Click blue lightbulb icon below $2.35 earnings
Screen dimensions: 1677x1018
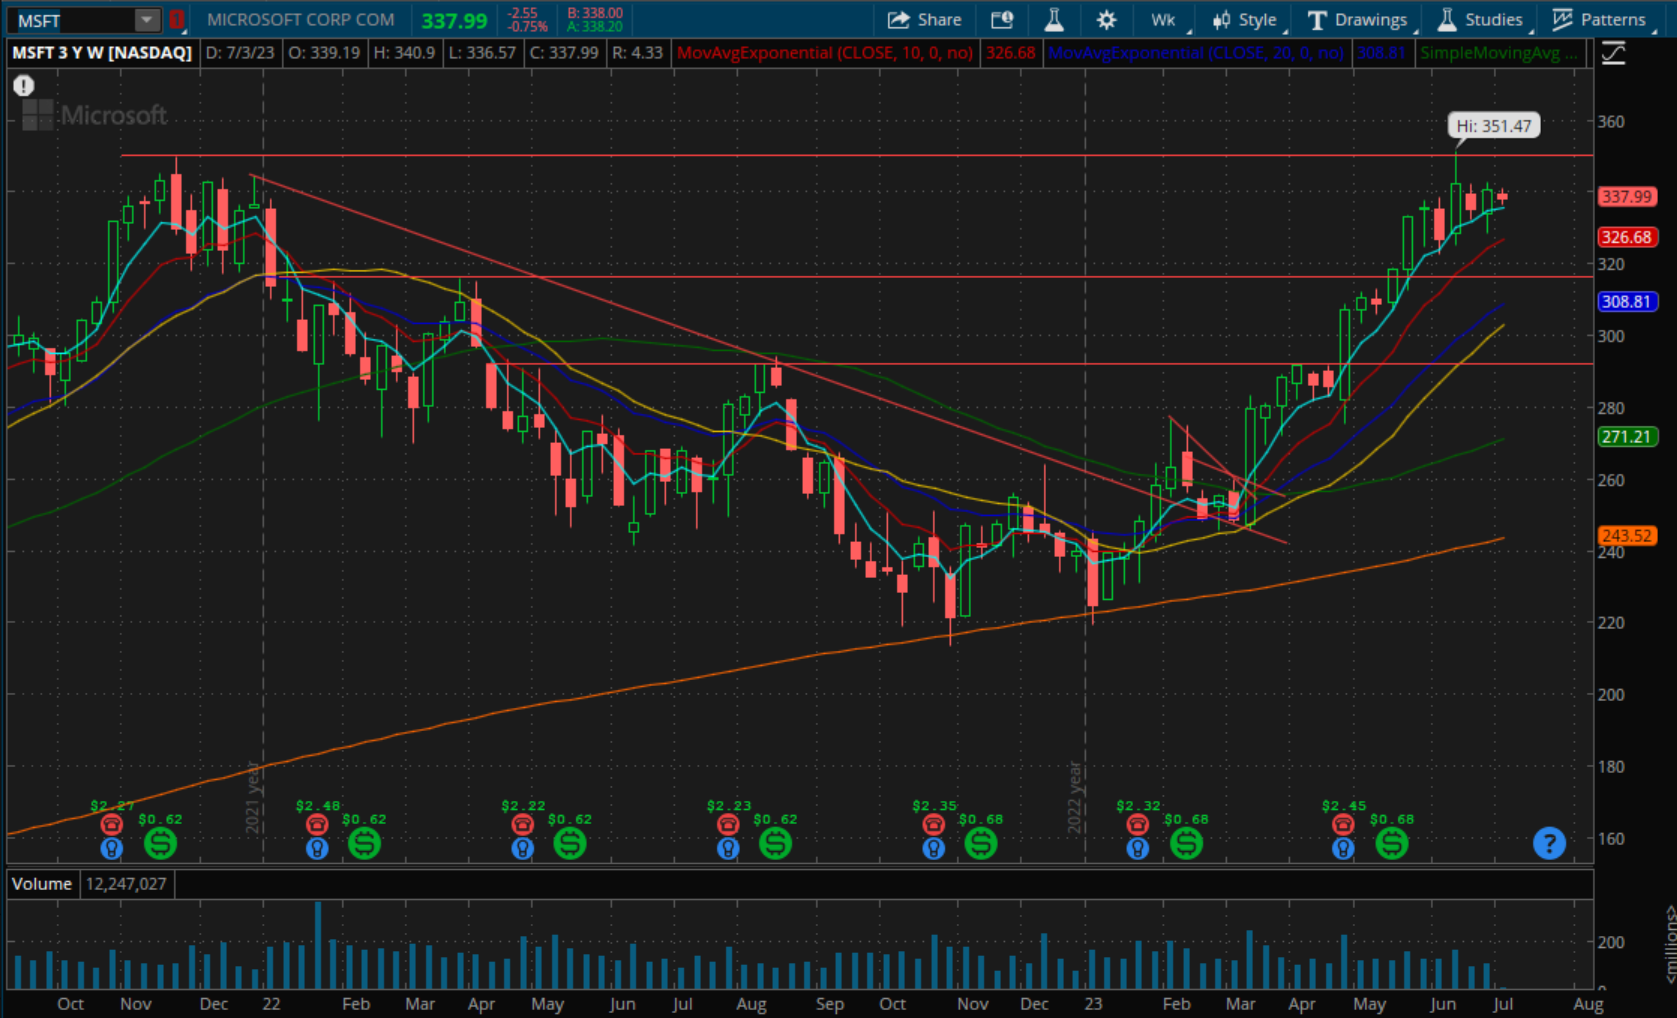pos(933,849)
